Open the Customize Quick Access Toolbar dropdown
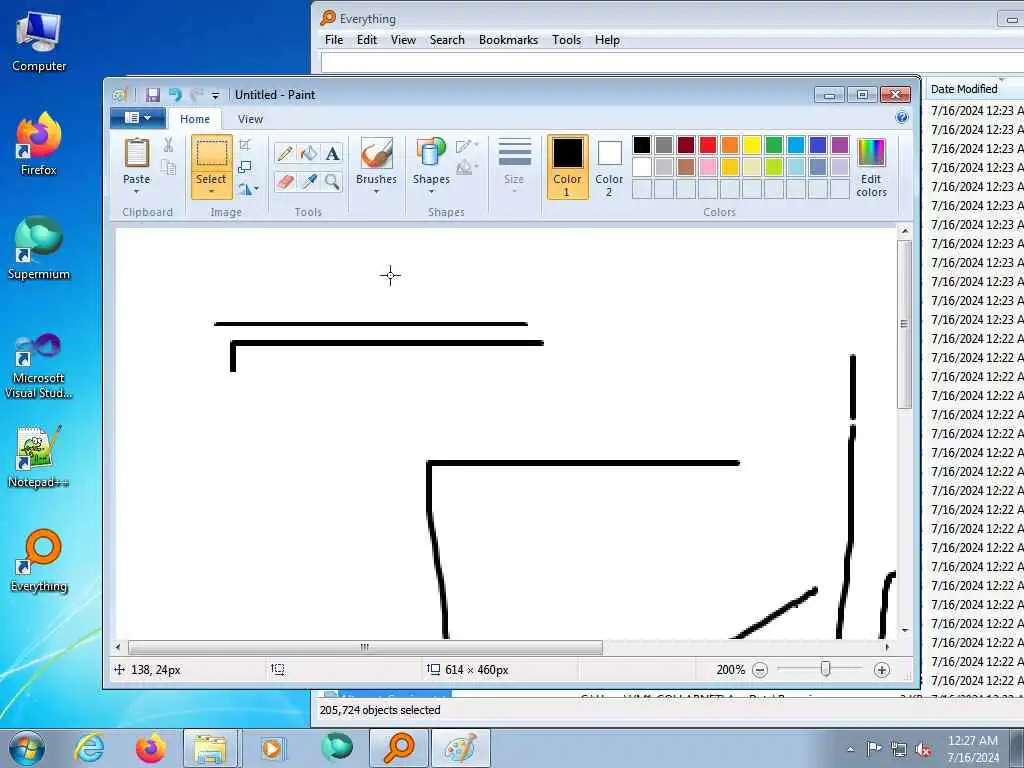The image size is (1024, 768). (x=216, y=95)
